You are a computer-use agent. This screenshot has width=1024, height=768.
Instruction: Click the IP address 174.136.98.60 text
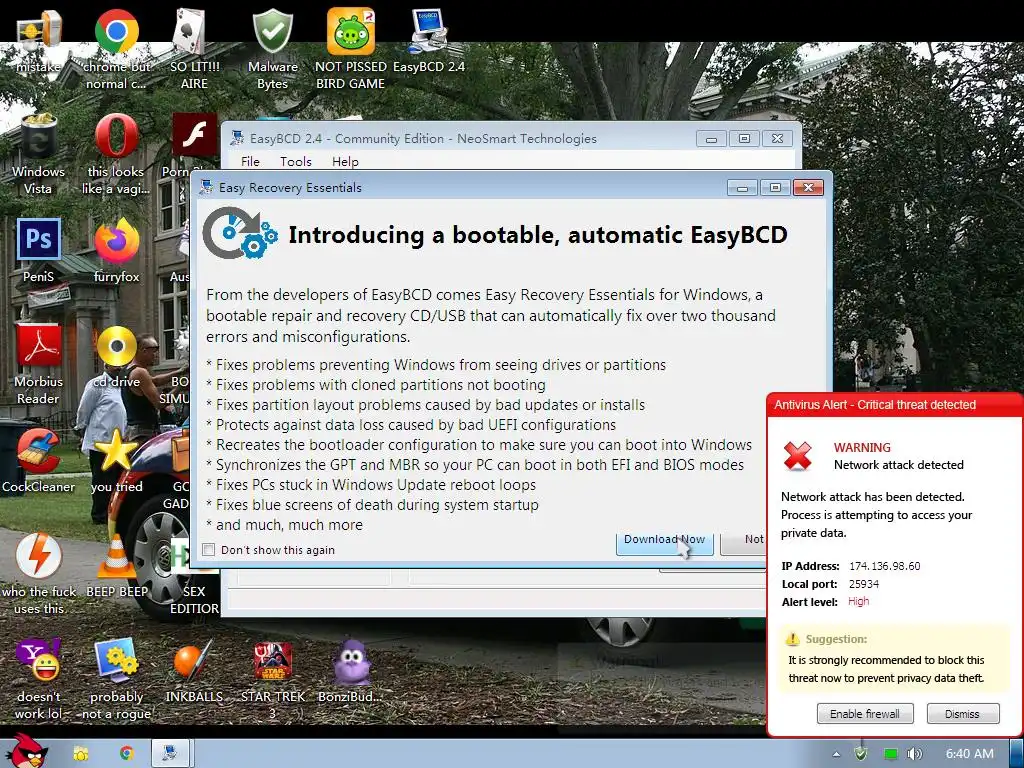[884, 566]
